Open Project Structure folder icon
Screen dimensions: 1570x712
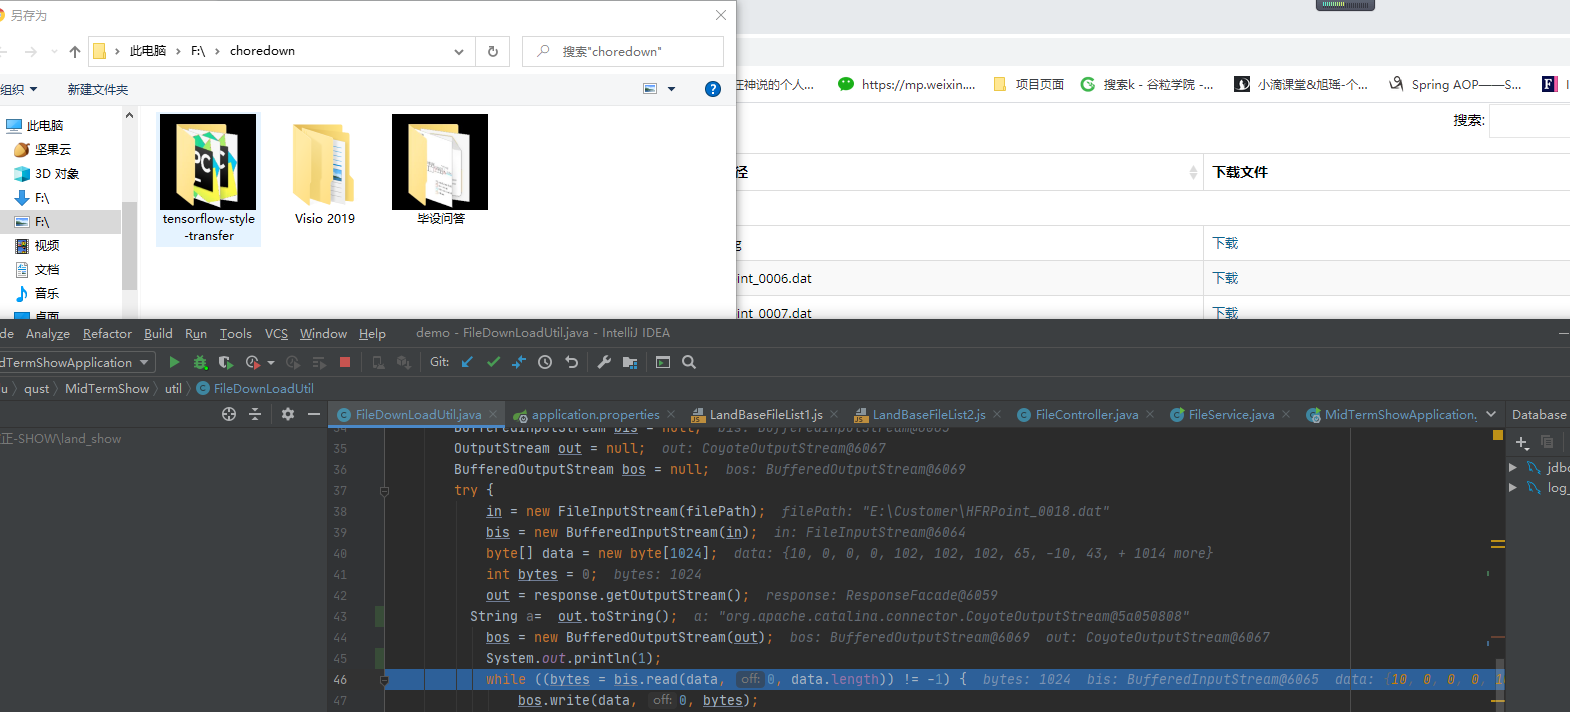click(630, 362)
